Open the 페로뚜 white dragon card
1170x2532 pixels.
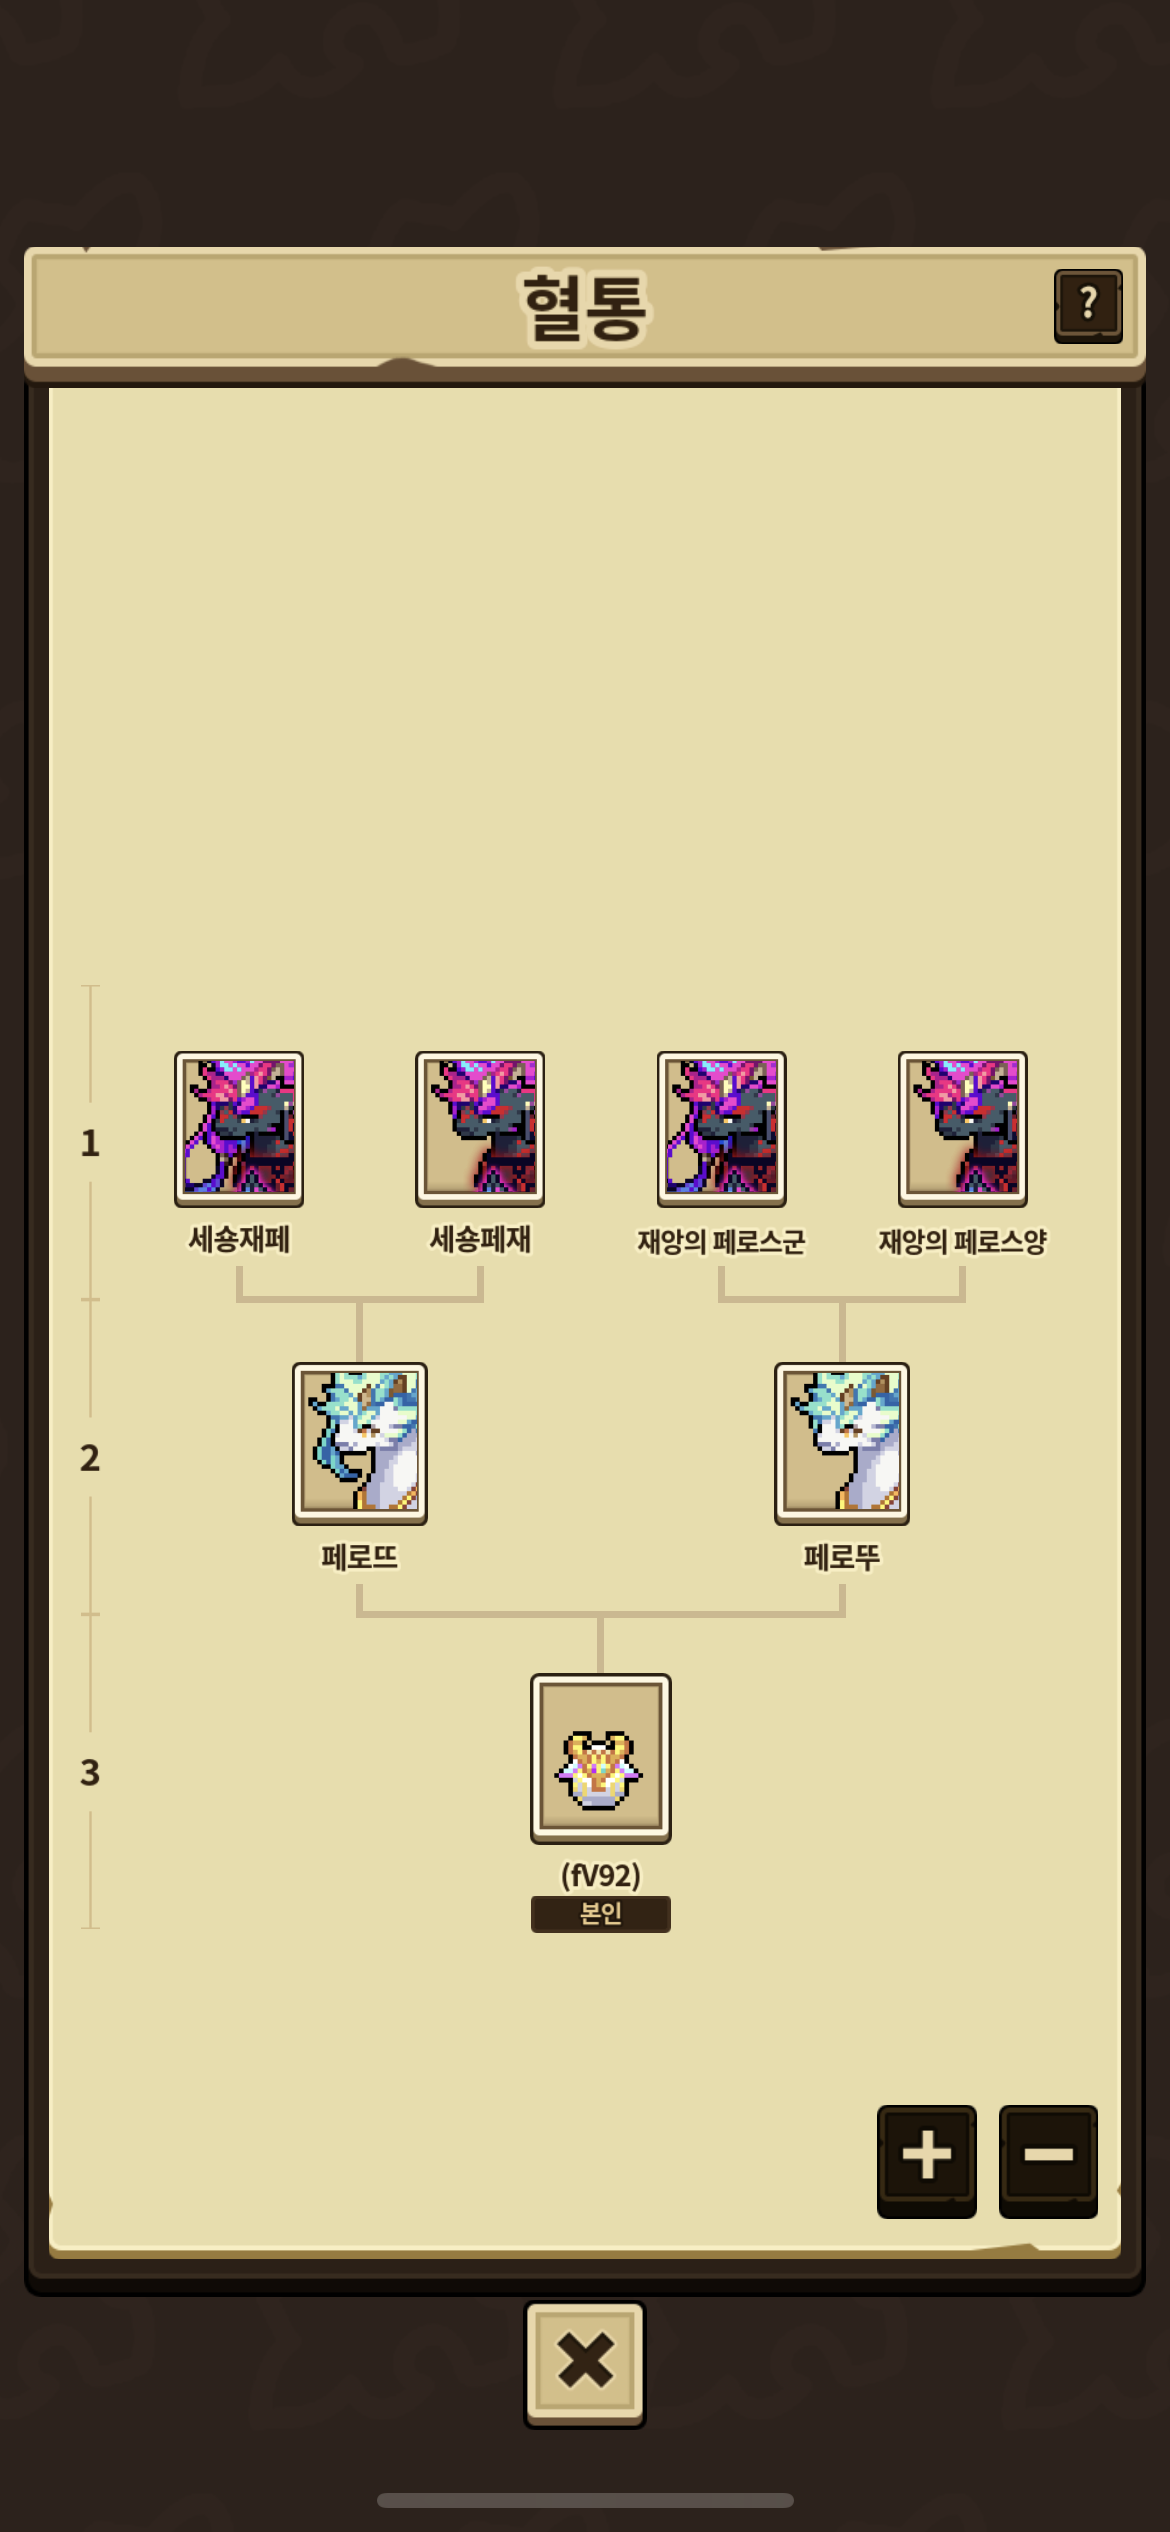coord(842,1443)
